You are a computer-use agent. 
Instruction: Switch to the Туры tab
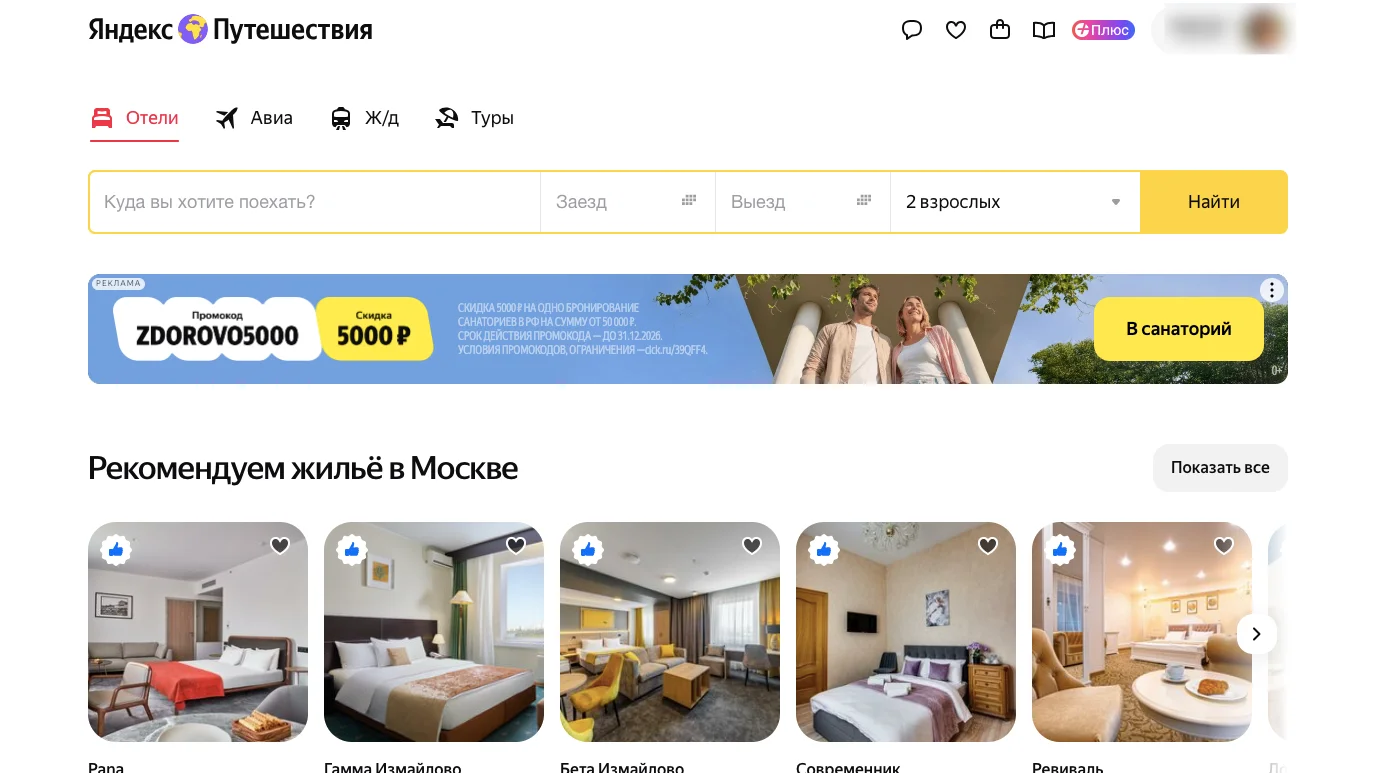[x=475, y=118]
